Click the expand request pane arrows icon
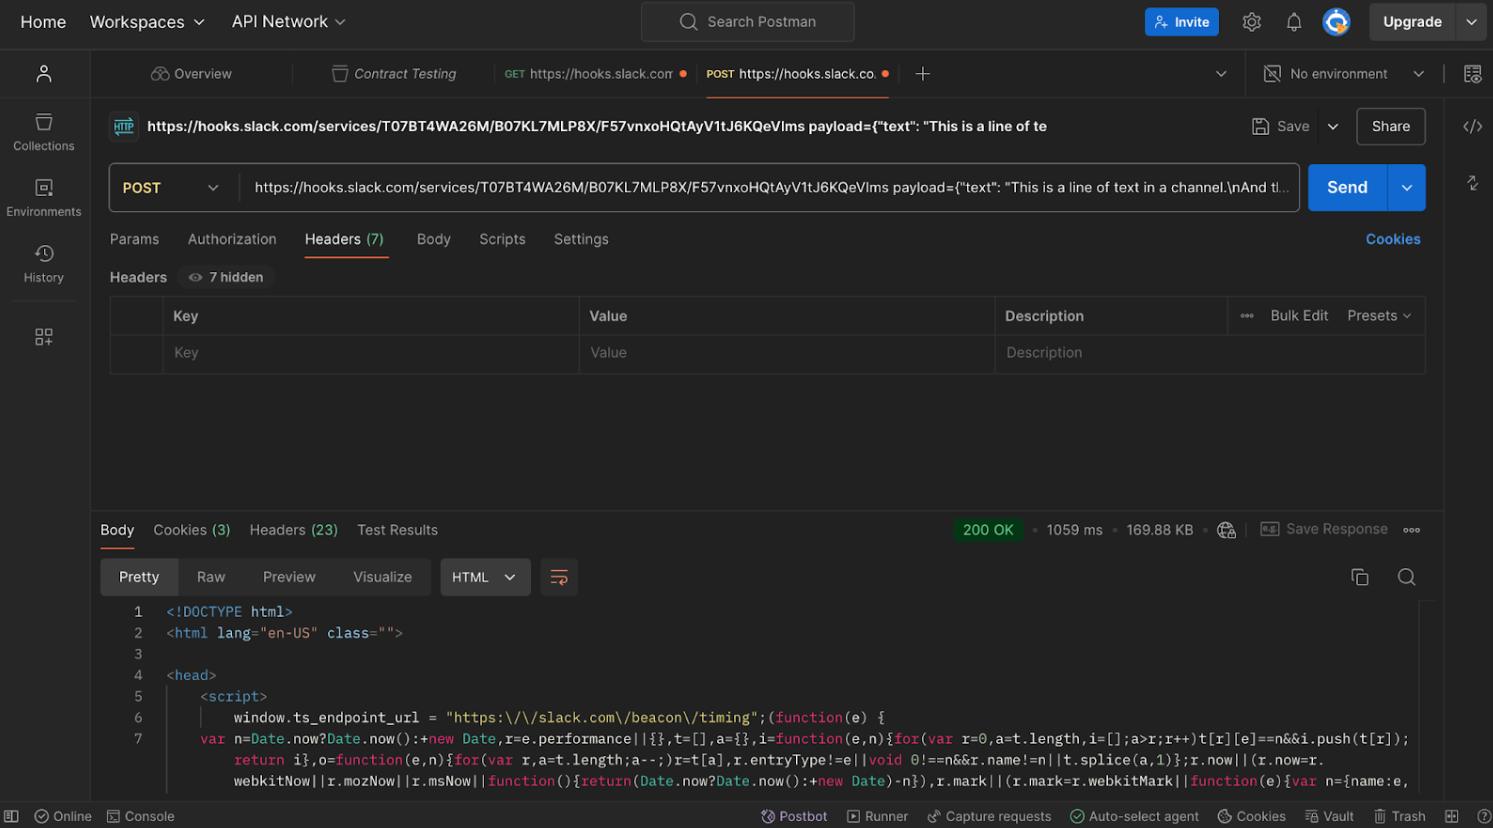The height and width of the screenshot is (828, 1493). [1473, 183]
